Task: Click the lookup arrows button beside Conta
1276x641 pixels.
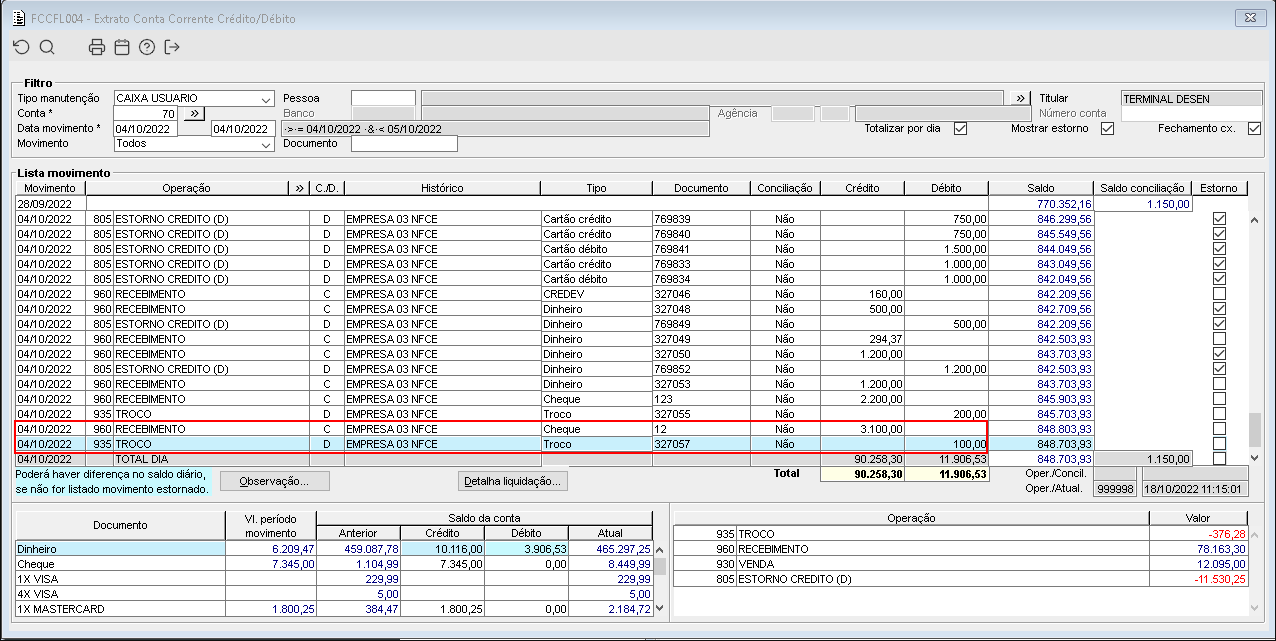Action: pyautogui.click(x=195, y=114)
